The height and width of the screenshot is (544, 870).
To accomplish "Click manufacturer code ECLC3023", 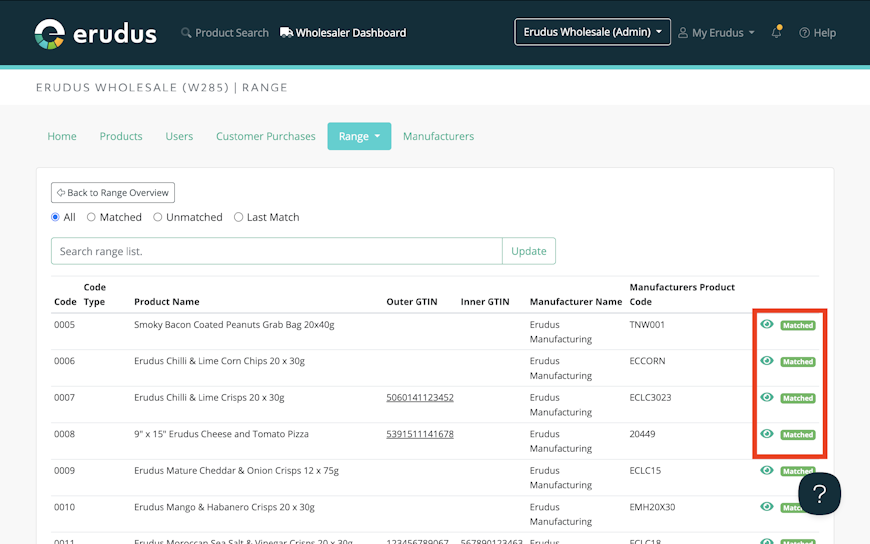I will (x=650, y=397).
